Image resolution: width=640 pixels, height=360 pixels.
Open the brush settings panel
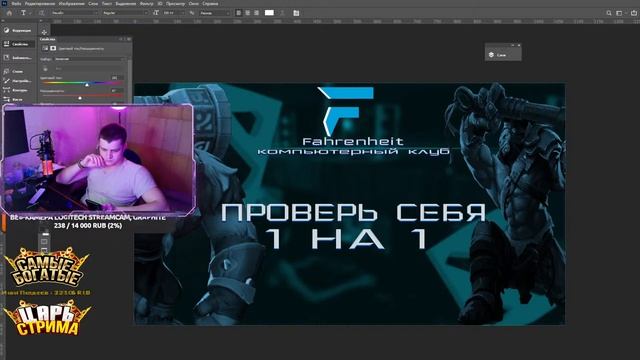18,81
